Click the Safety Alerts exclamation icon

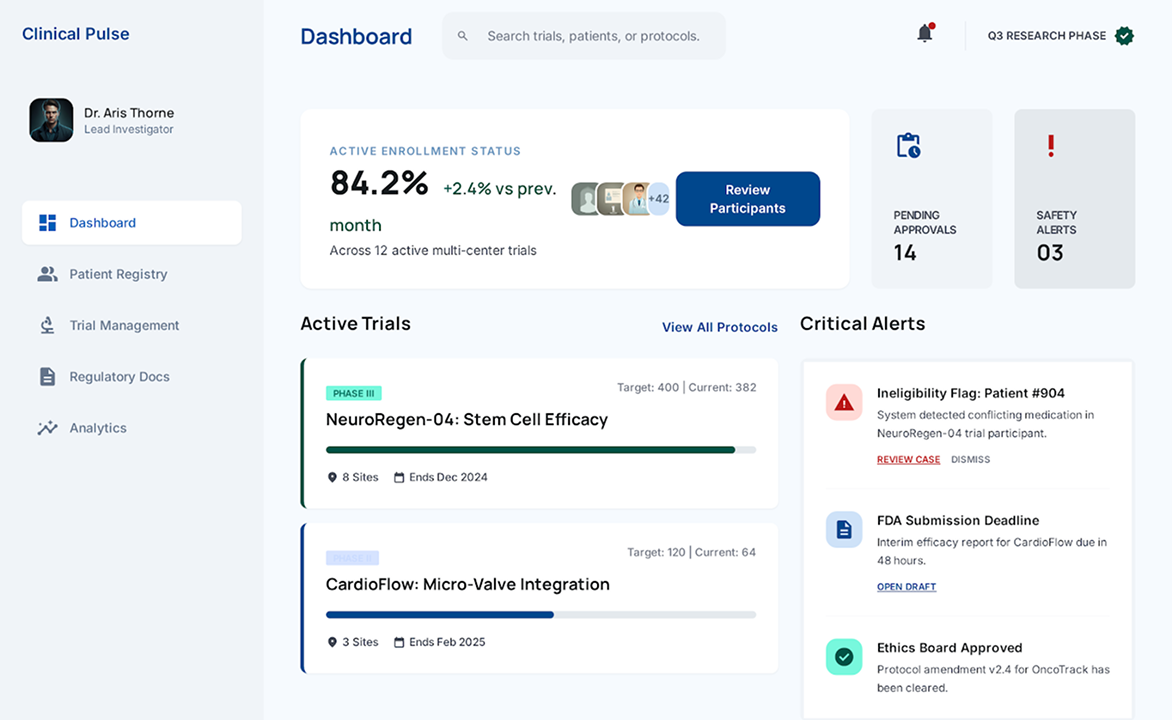pyautogui.click(x=1051, y=145)
